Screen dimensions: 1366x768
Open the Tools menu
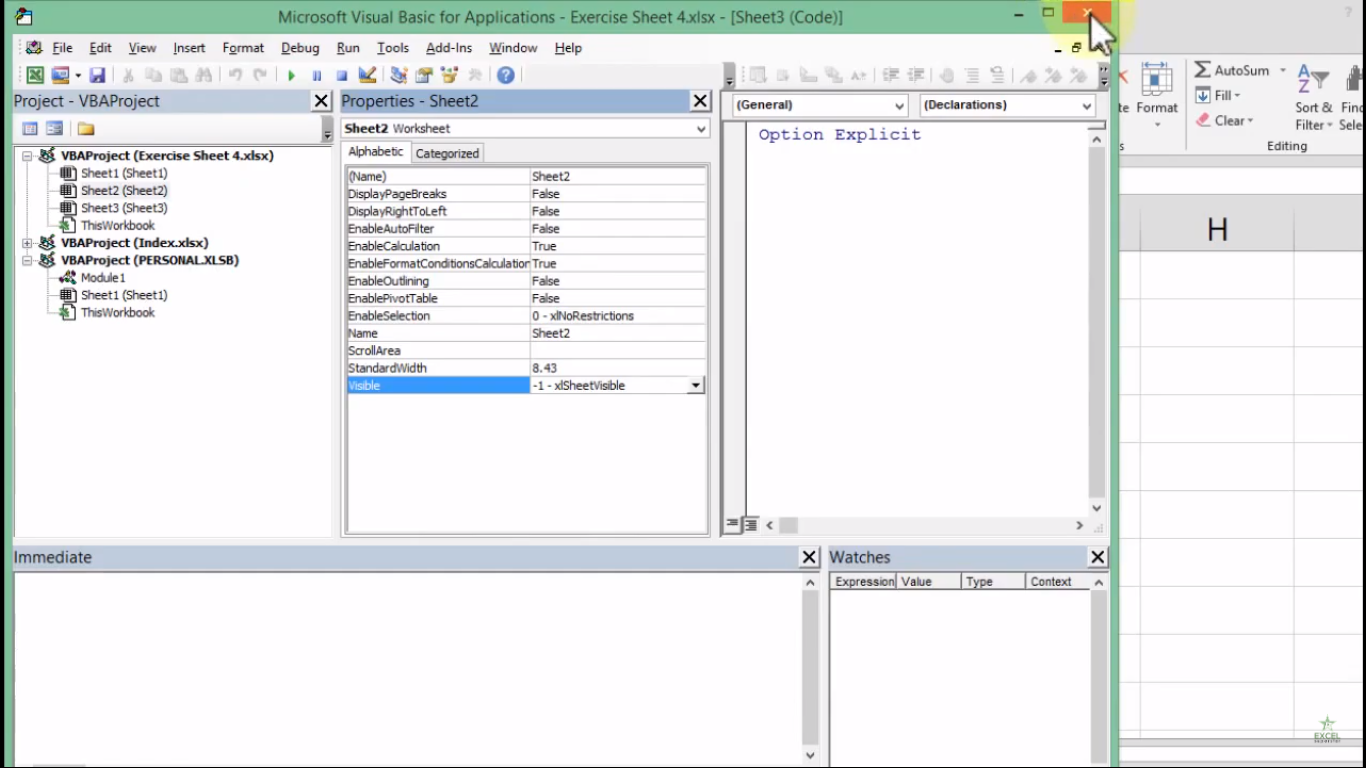(x=393, y=48)
